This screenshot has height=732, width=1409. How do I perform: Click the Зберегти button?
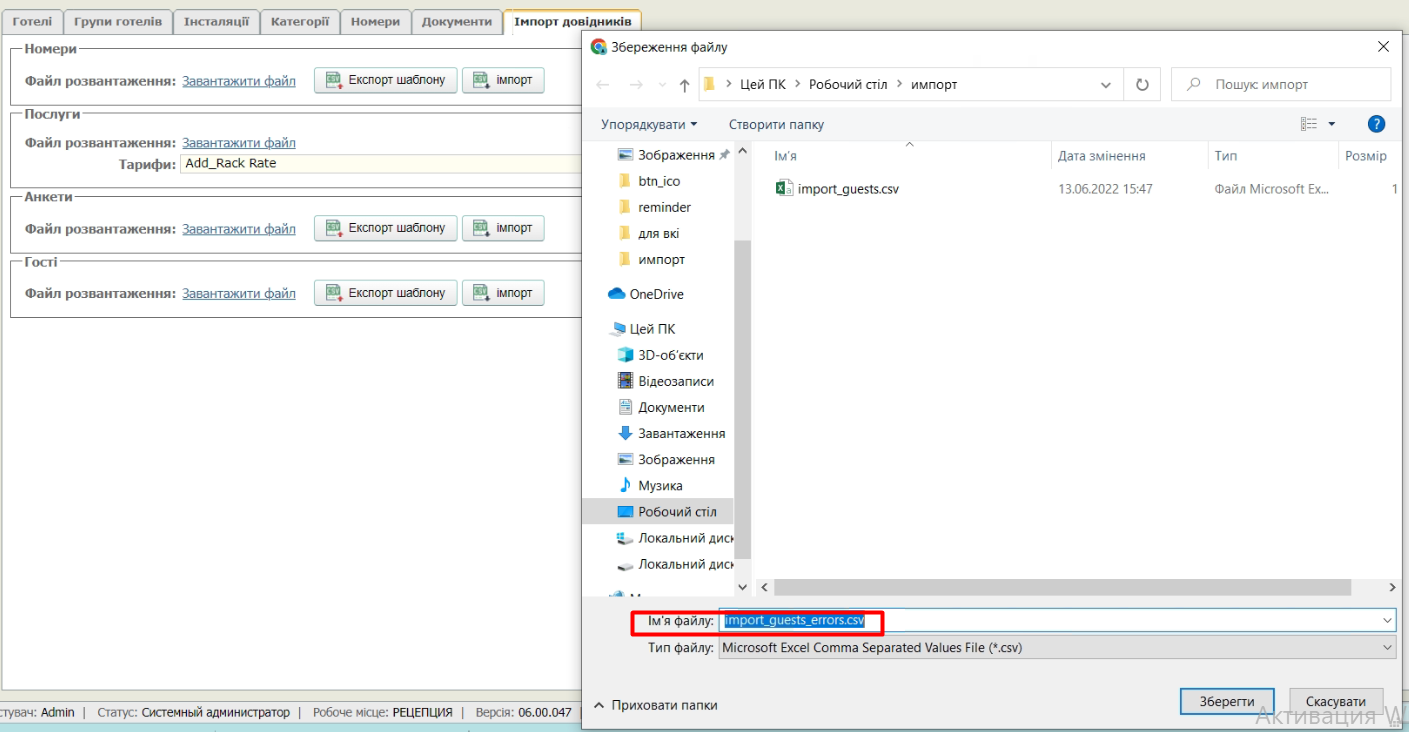pos(1226,701)
